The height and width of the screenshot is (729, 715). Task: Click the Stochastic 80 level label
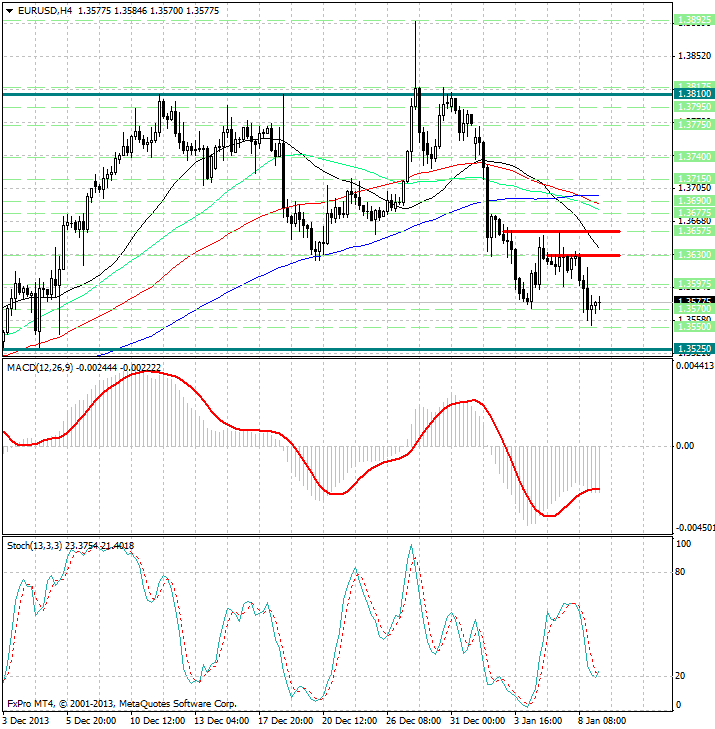click(x=682, y=573)
